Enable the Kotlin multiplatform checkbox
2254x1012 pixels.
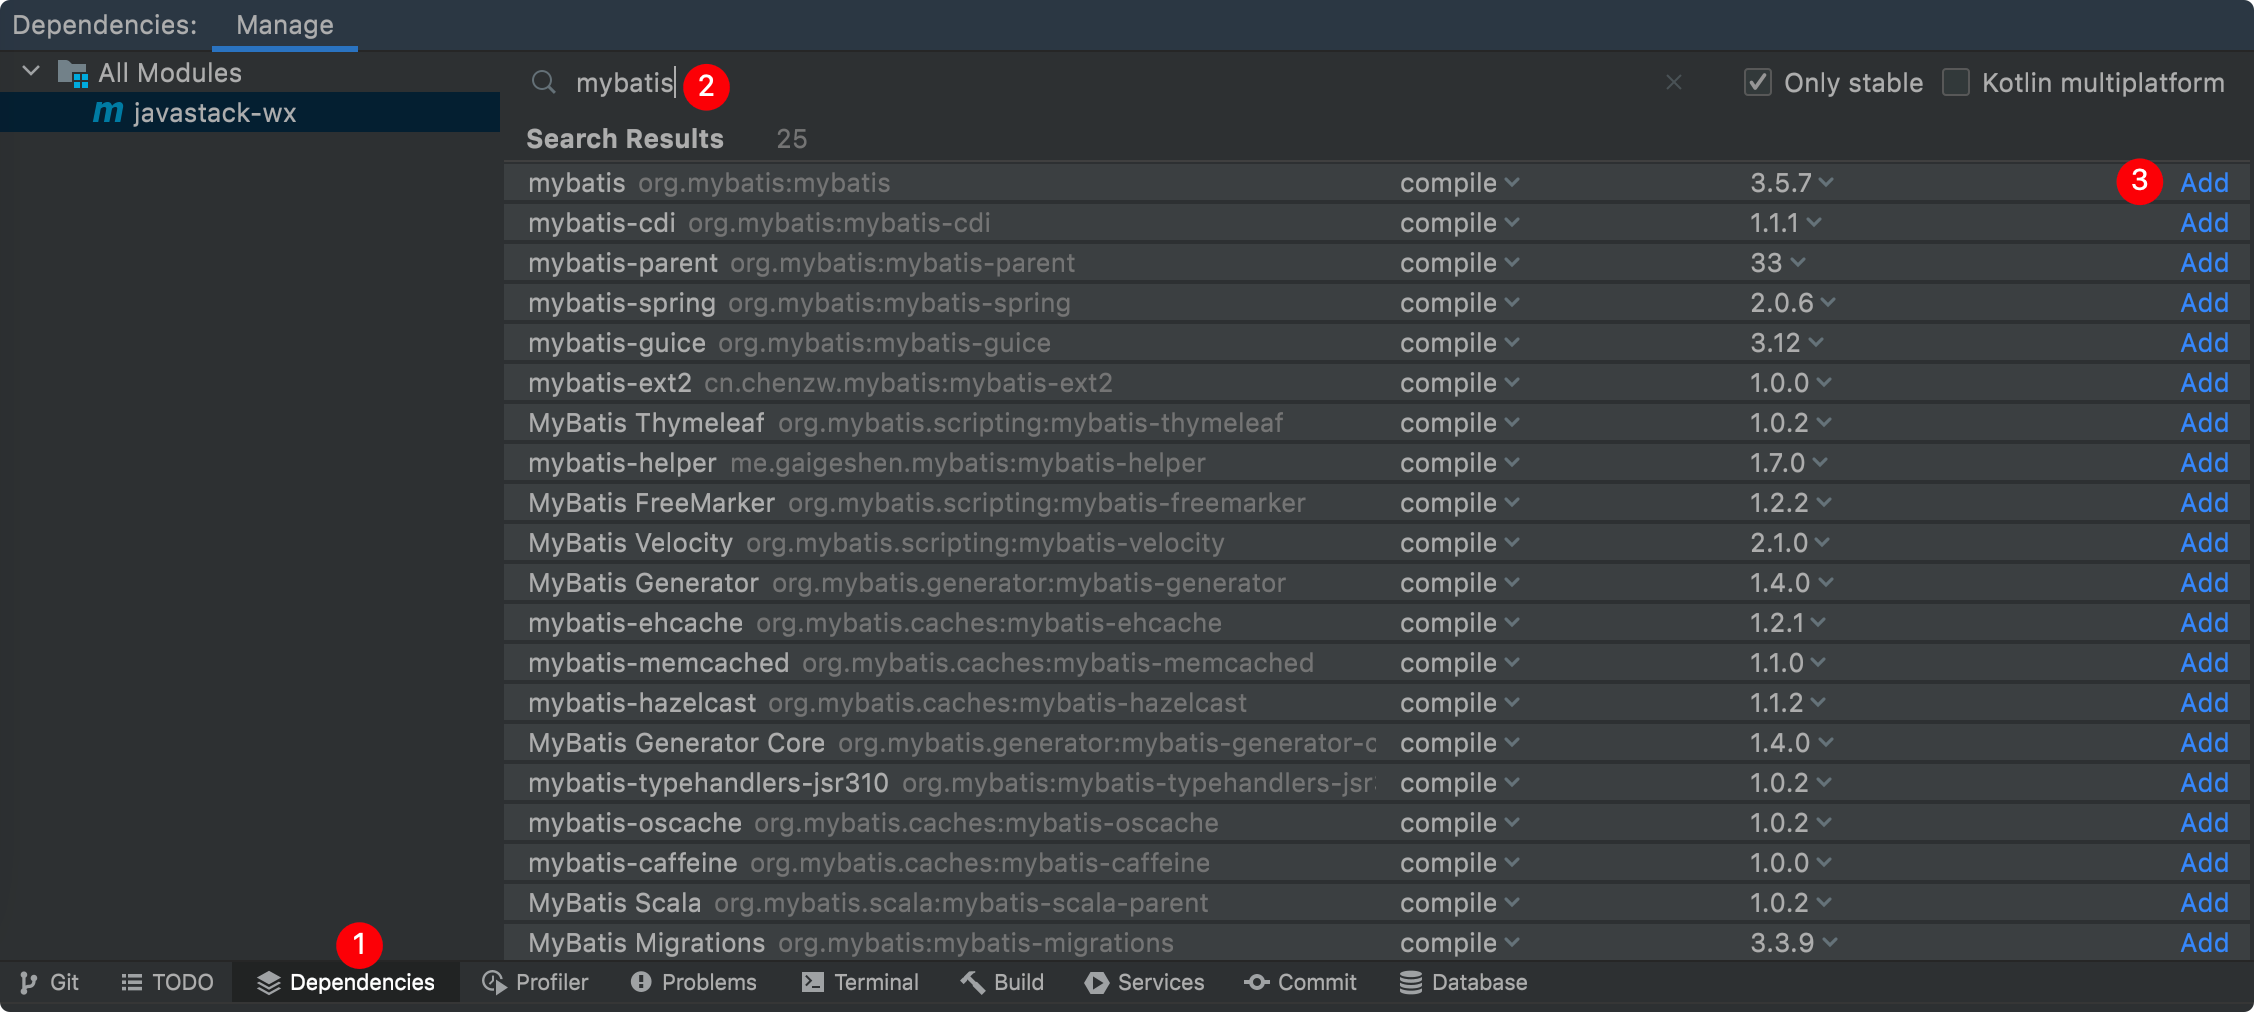(1956, 82)
